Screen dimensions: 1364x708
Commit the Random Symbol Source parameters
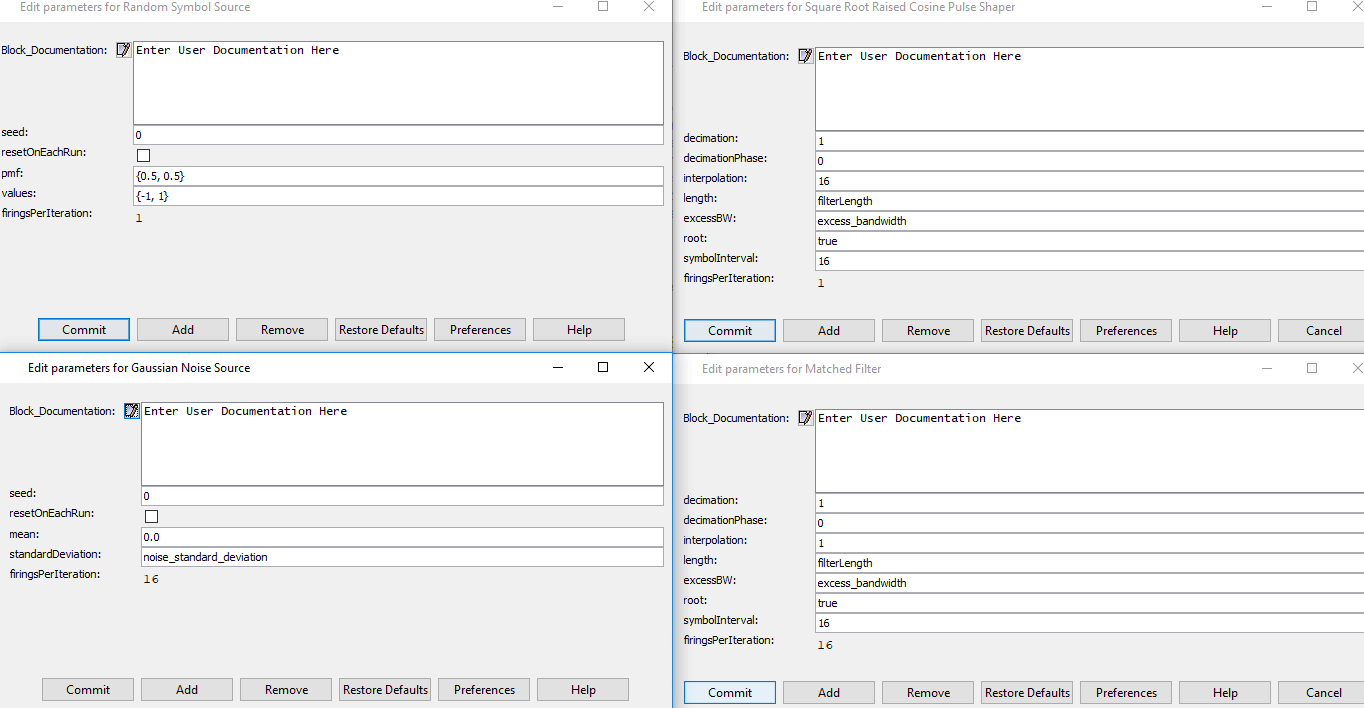tap(84, 330)
